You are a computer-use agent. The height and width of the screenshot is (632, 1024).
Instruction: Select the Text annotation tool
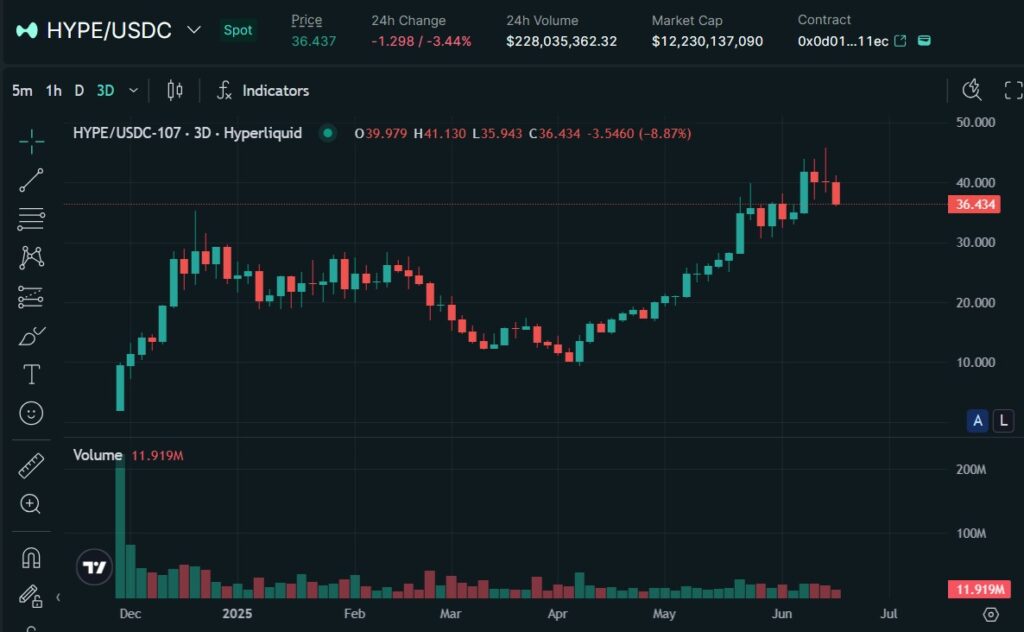point(31,374)
